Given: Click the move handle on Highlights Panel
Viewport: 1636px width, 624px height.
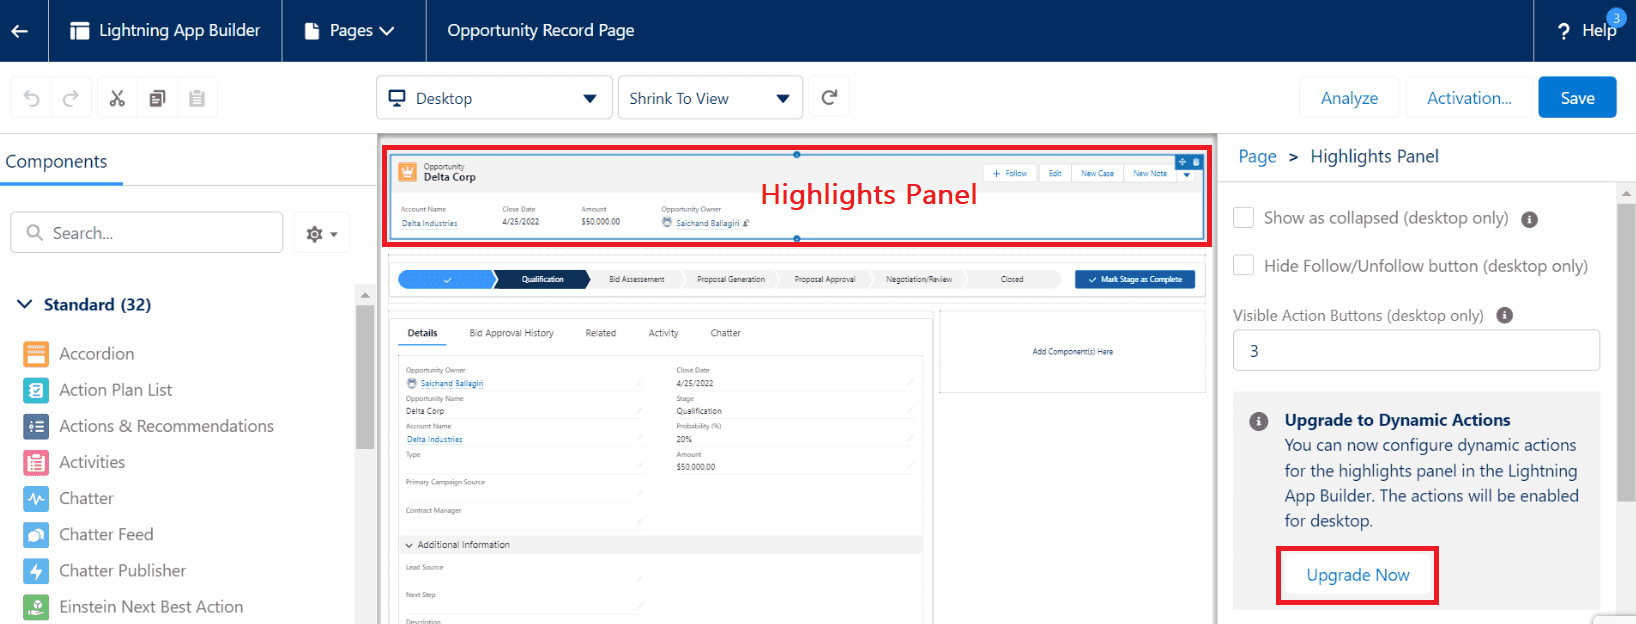Looking at the screenshot, I should click(1182, 162).
